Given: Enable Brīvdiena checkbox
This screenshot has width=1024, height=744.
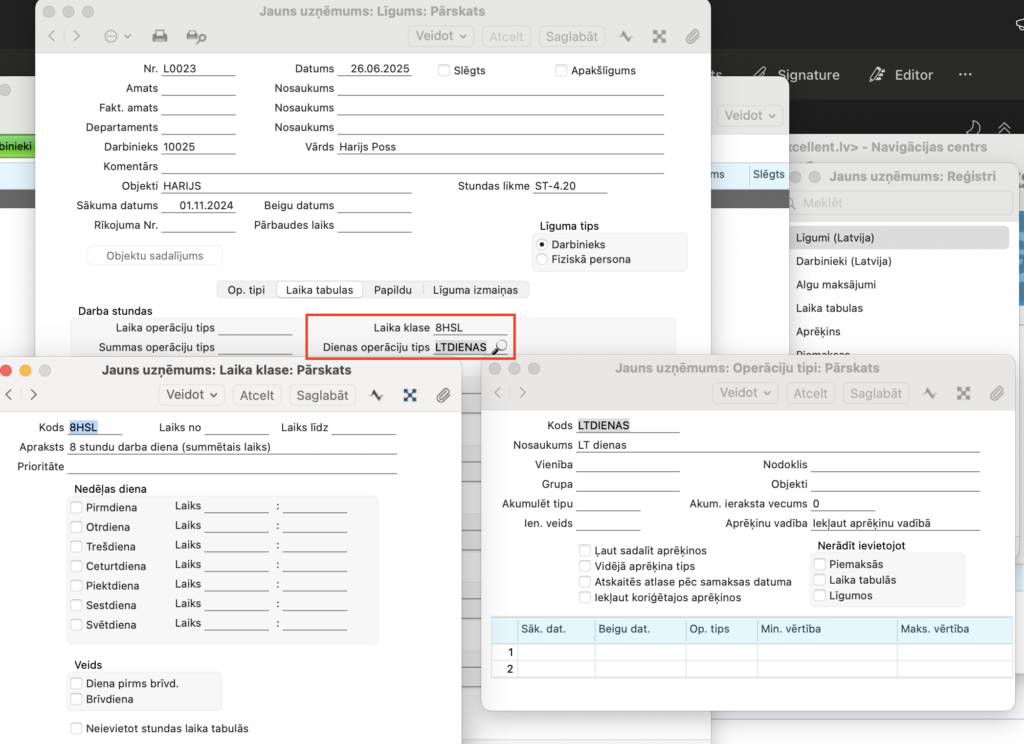Looking at the screenshot, I should [x=76, y=699].
